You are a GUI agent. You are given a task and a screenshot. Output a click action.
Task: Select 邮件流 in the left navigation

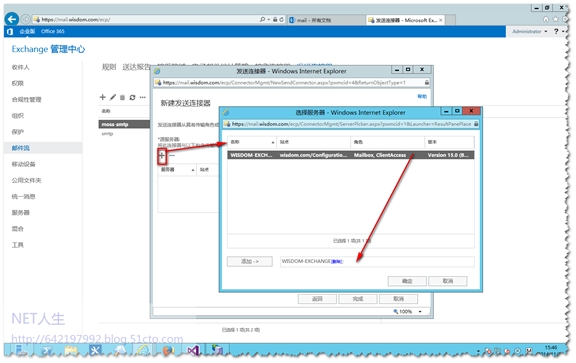click(x=21, y=148)
